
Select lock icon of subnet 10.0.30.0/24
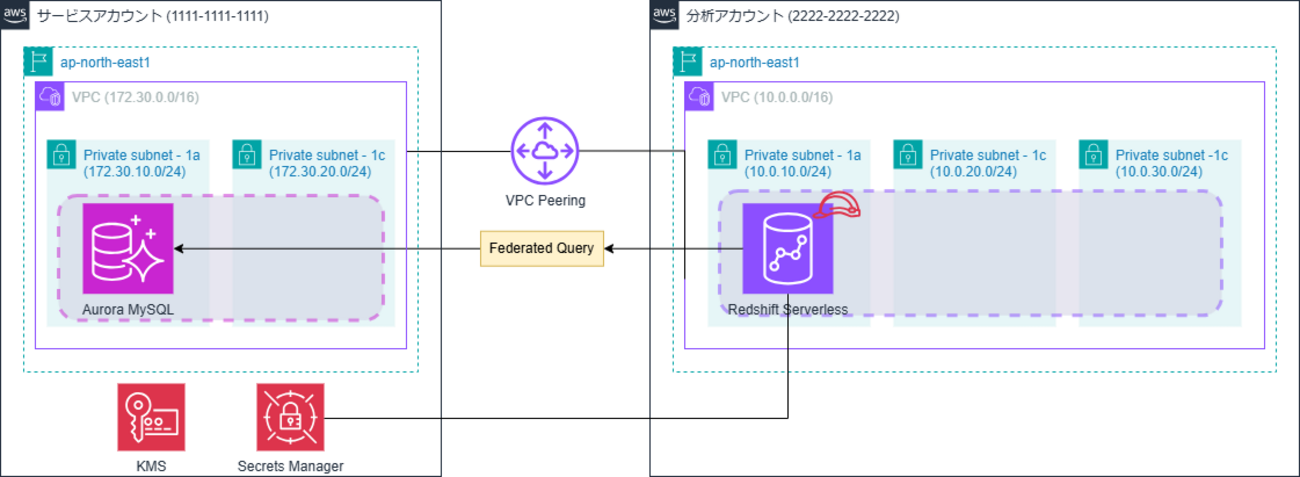tap(1093, 154)
